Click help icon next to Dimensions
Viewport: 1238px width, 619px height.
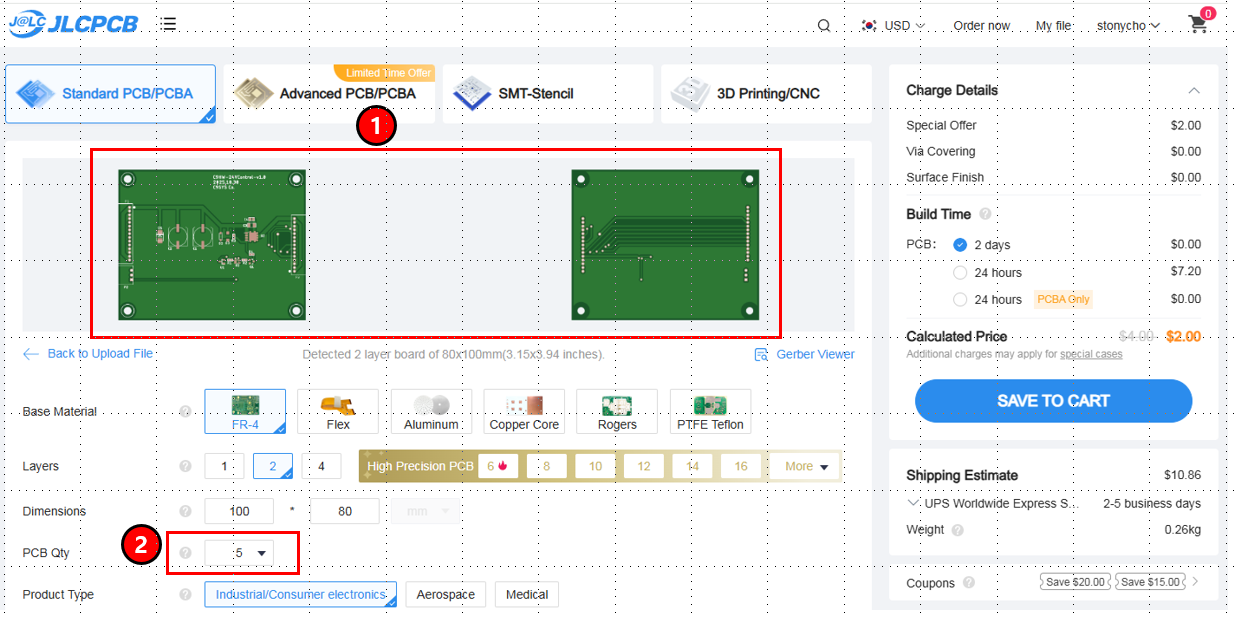[x=185, y=511]
